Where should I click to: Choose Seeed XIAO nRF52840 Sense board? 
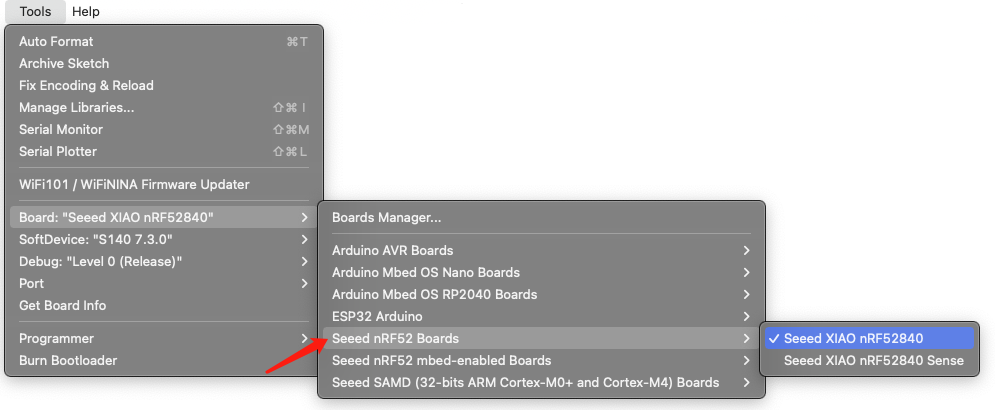point(869,360)
